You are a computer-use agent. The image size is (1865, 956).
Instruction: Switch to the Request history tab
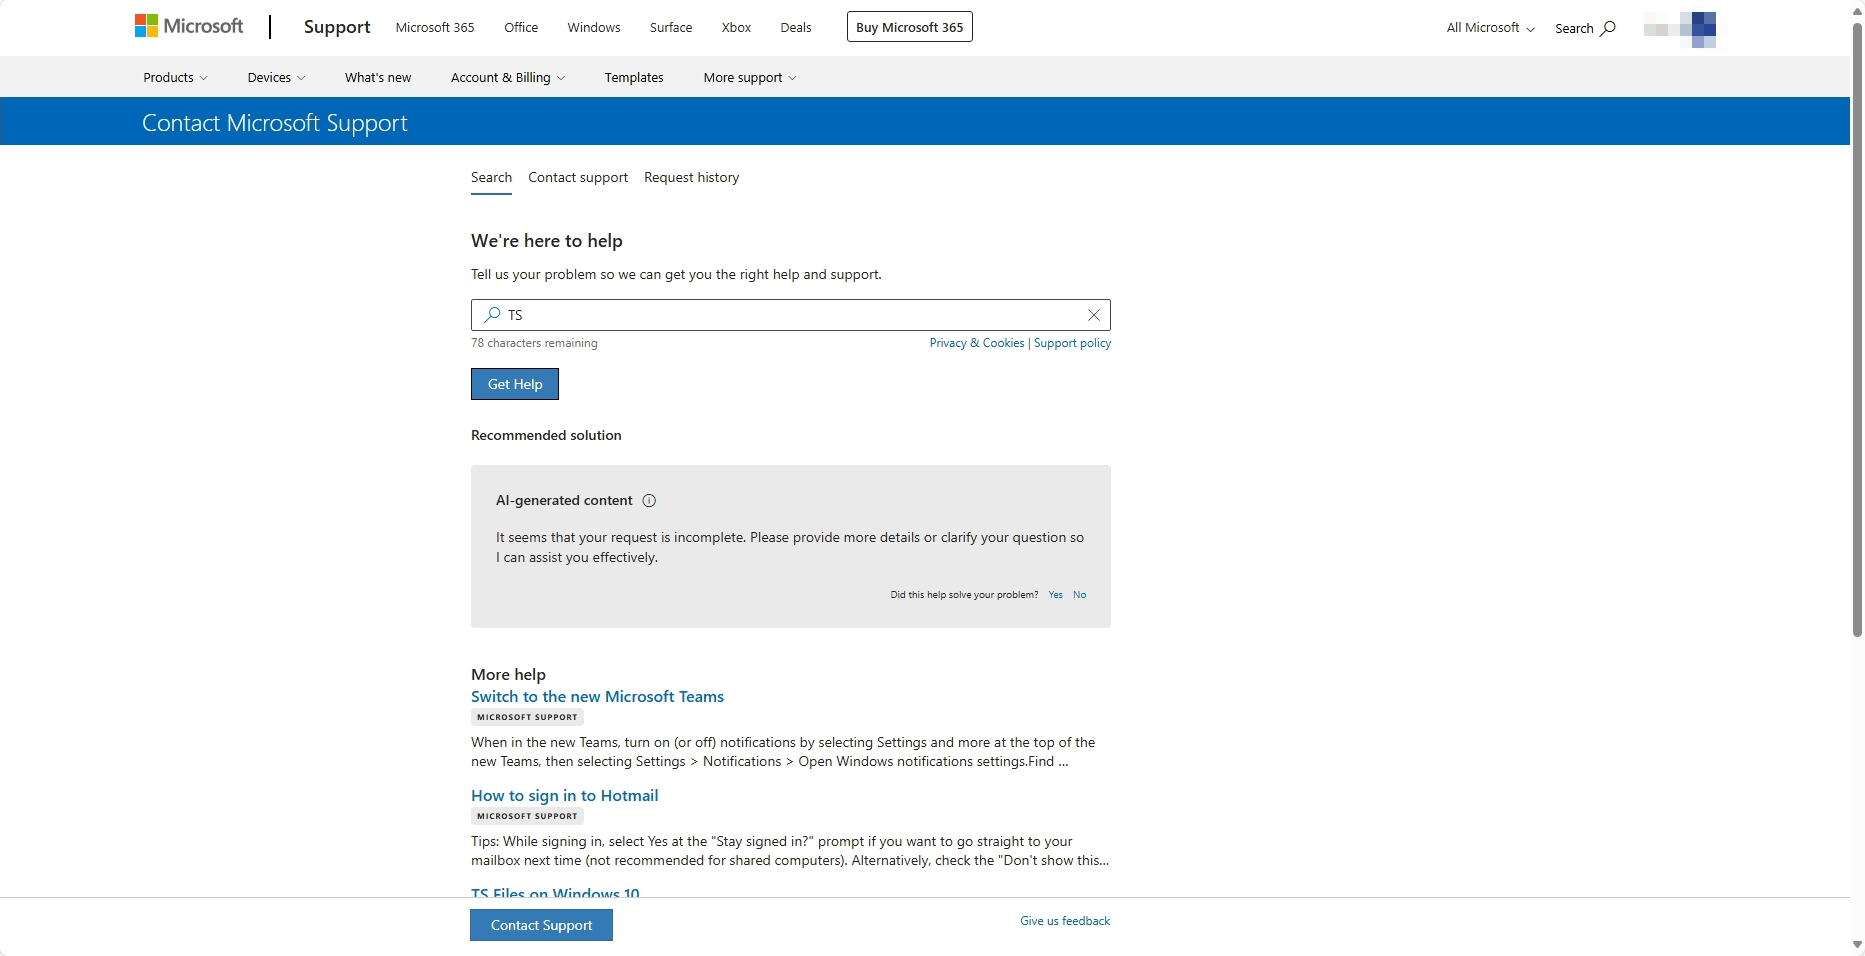coord(692,177)
